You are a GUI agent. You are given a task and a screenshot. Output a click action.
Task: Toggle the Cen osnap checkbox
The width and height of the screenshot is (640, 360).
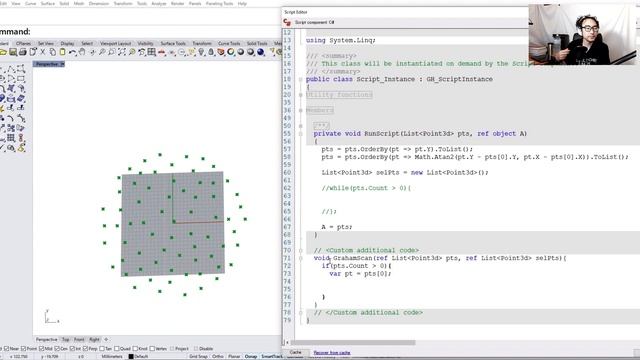click(57, 349)
